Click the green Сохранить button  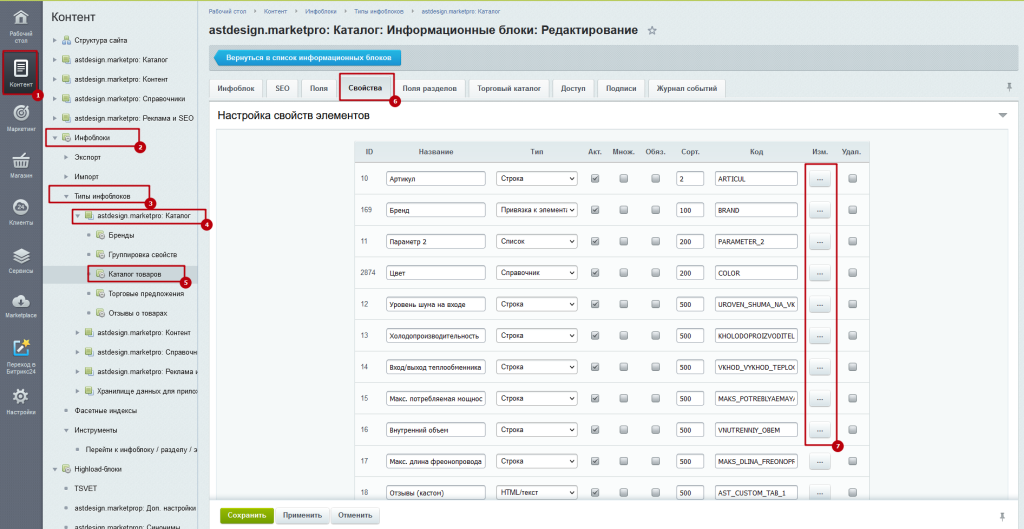click(x=247, y=515)
